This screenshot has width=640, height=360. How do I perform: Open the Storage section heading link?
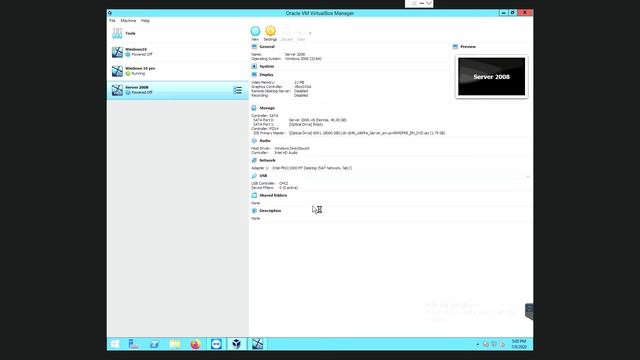point(267,108)
